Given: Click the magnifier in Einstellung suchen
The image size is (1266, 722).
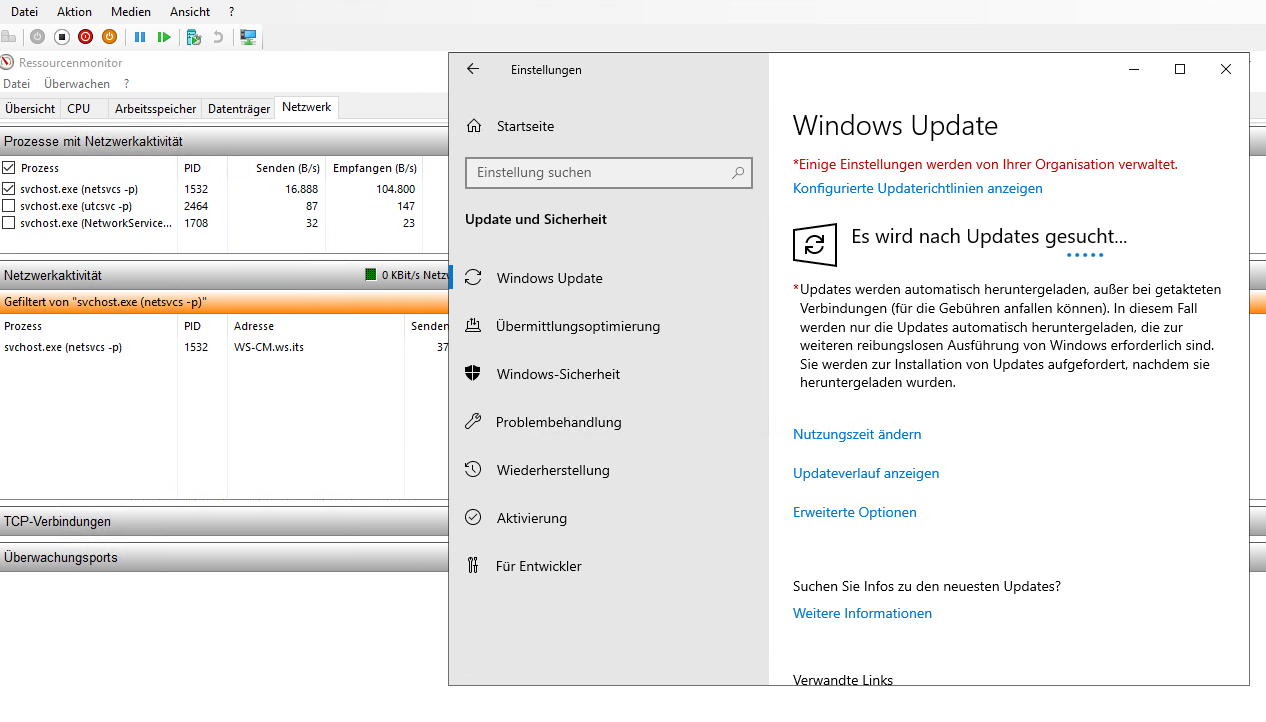Looking at the screenshot, I should (x=738, y=172).
